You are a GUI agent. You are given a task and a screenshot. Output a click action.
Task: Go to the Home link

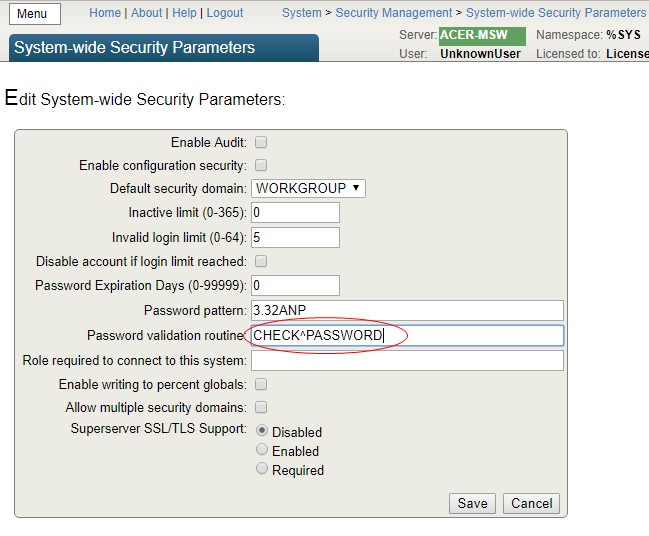[x=104, y=13]
